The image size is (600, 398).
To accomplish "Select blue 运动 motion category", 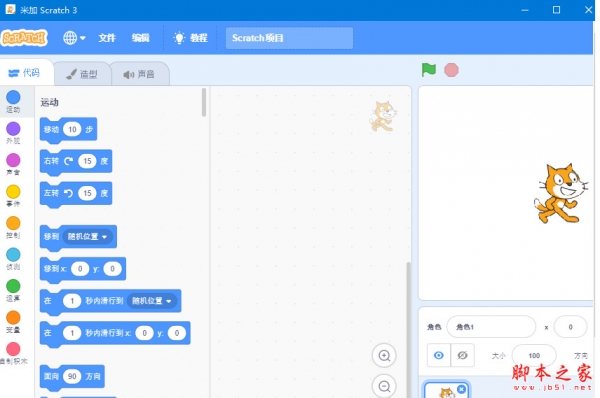I will 13,102.
